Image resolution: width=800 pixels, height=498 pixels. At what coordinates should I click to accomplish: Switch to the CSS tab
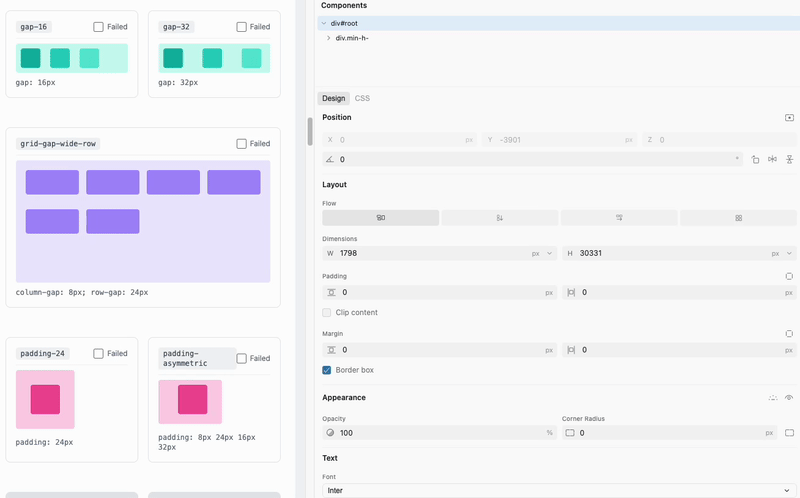(x=362, y=98)
